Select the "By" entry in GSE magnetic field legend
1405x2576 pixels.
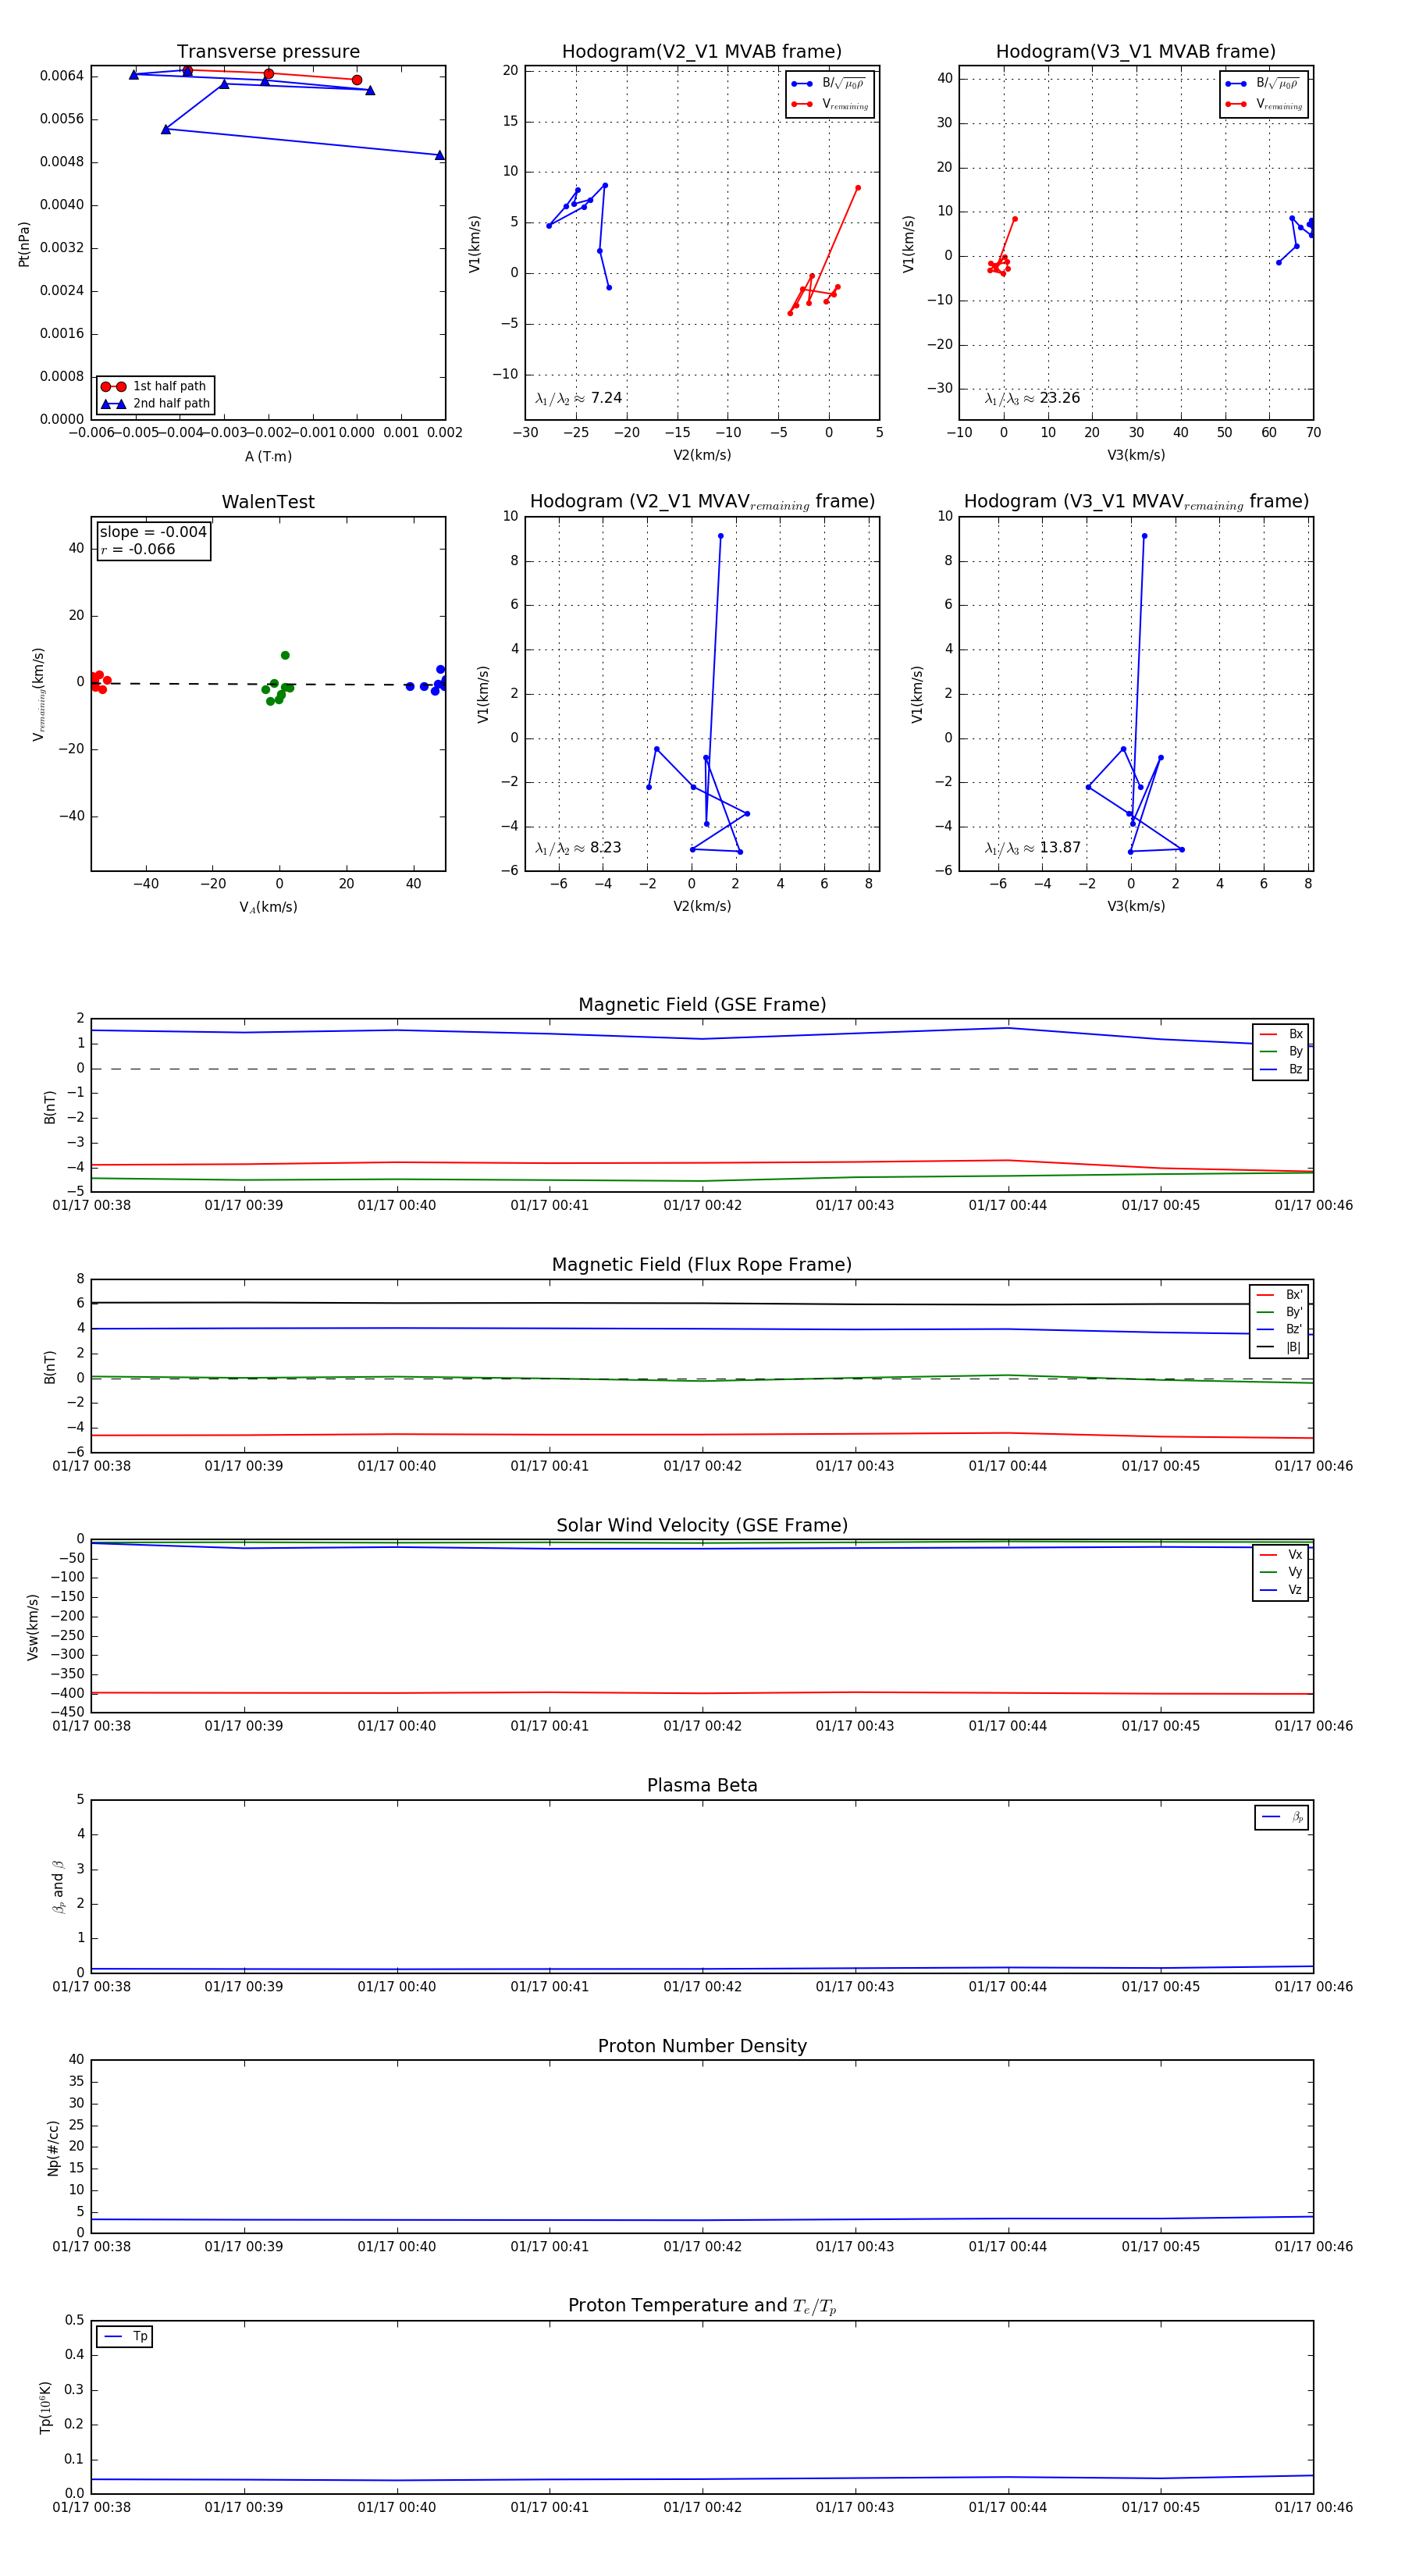tap(1281, 1051)
